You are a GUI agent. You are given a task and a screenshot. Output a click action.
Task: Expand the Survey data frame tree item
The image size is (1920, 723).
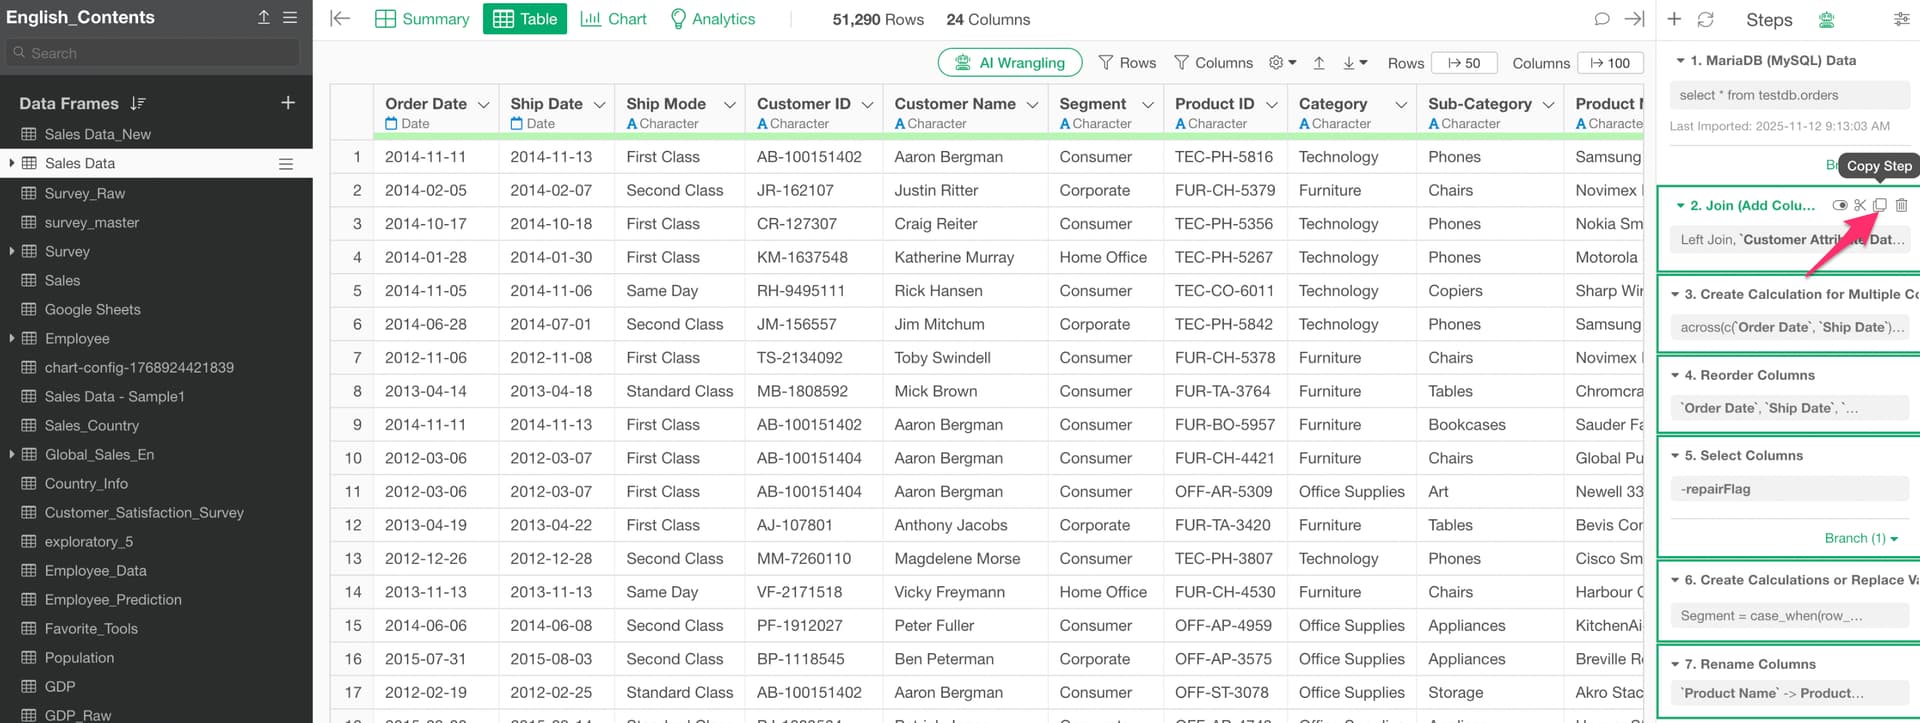point(11,251)
